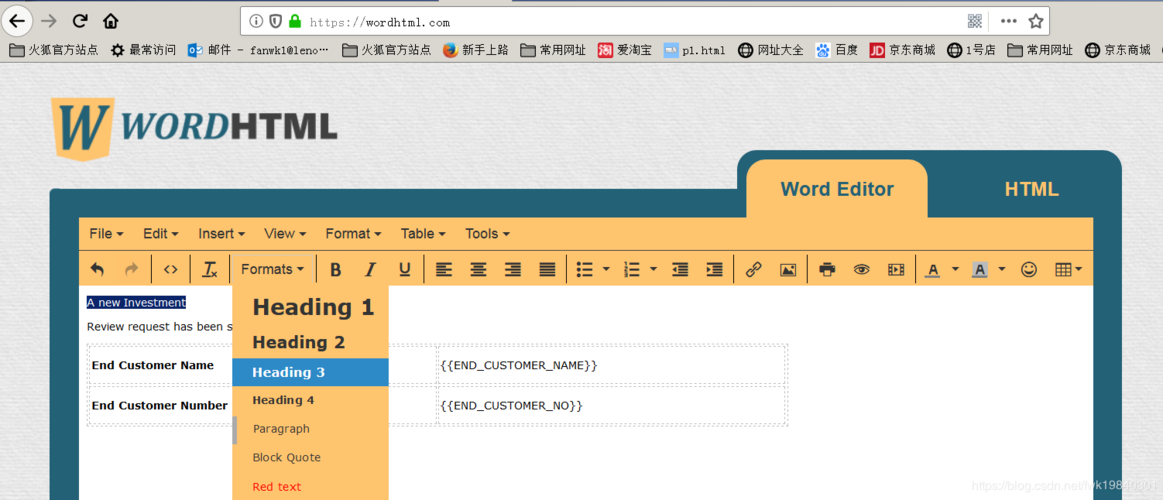Toggle Underline formatting
This screenshot has height=500, width=1163.
(x=405, y=269)
